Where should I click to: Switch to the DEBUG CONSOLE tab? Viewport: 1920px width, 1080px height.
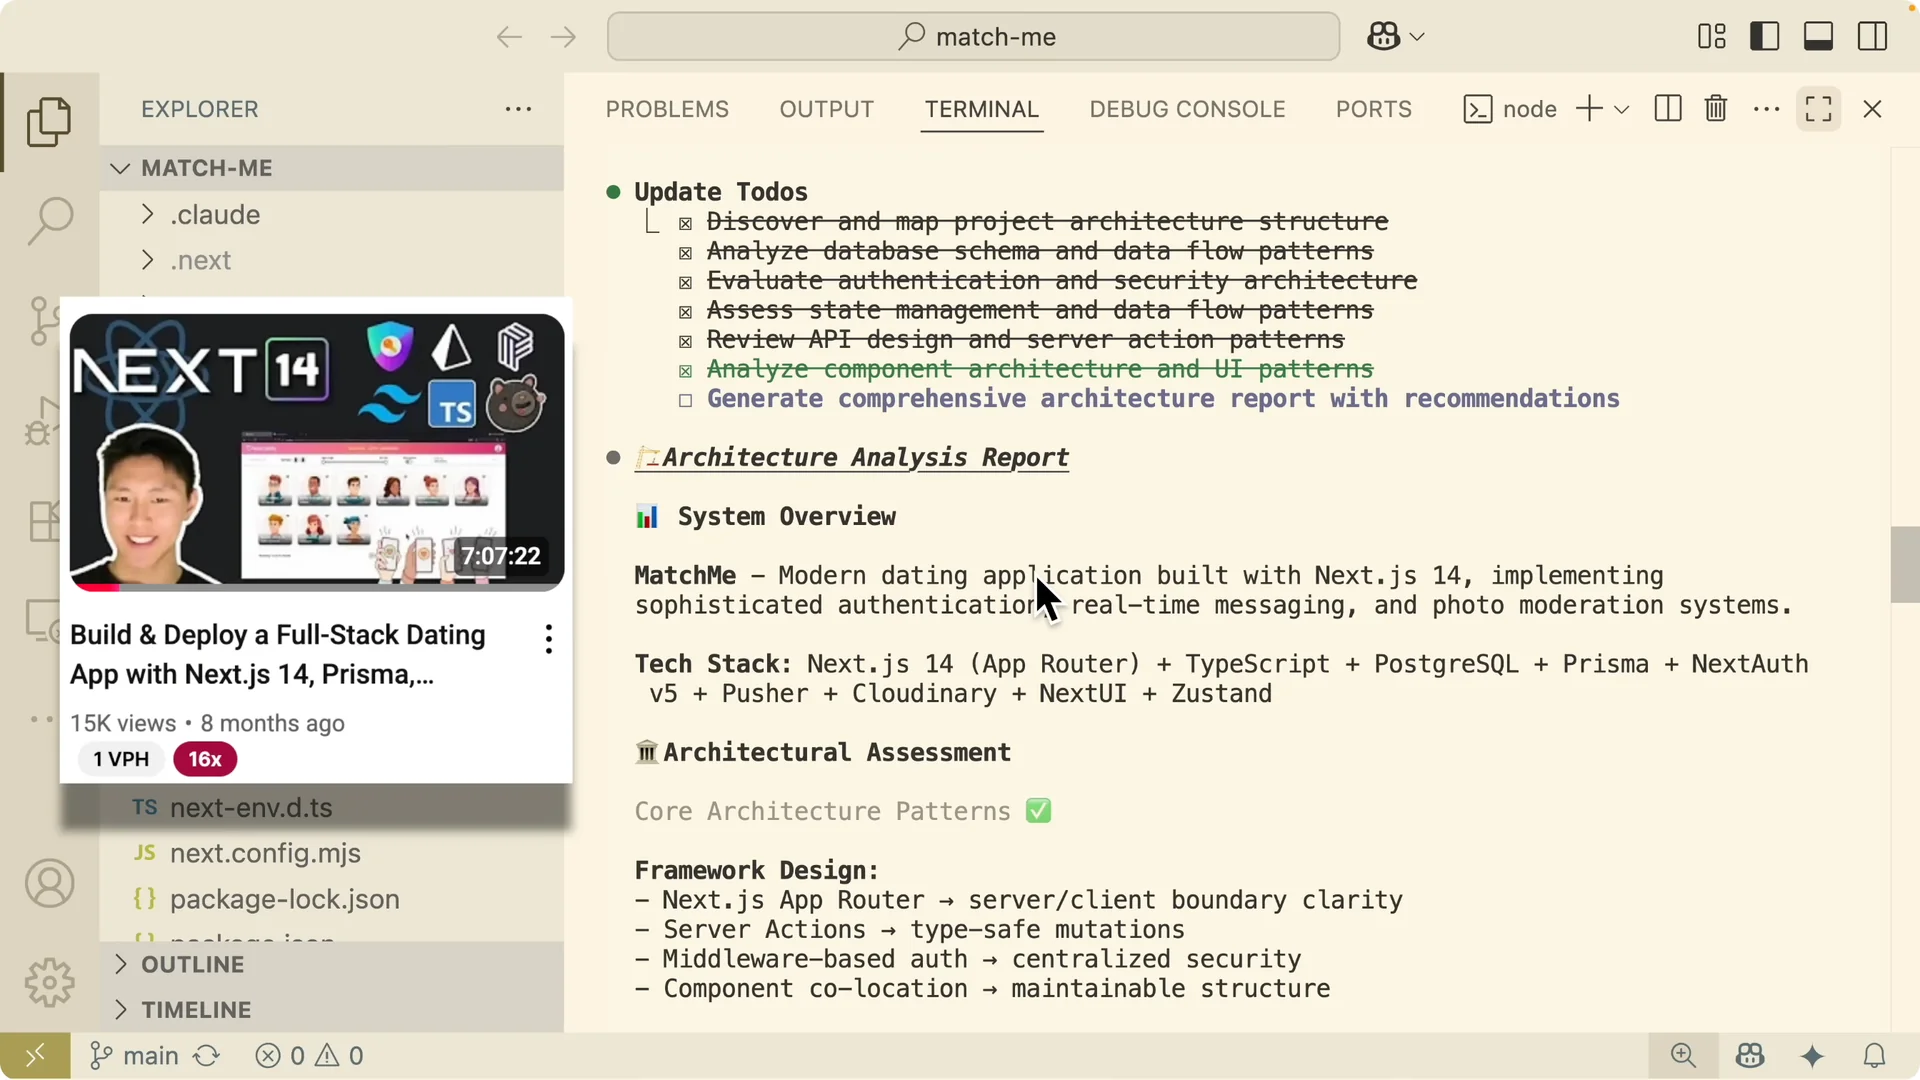click(x=1187, y=109)
